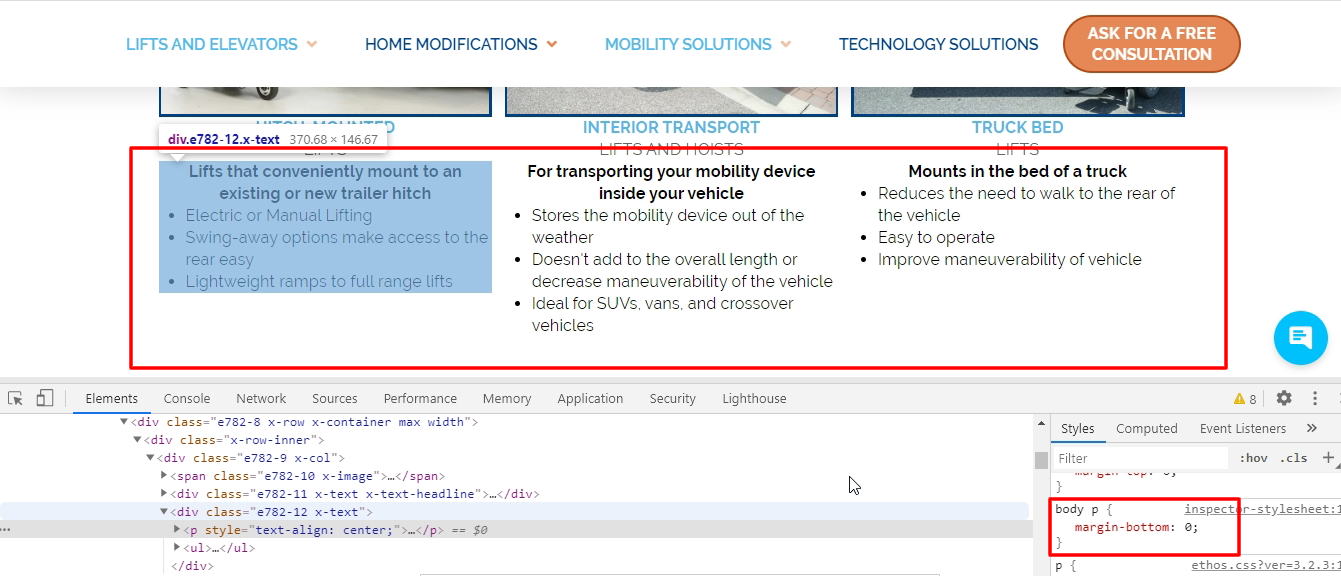Expand the centered p element node
This screenshot has height=576, width=1341.
pos(178,530)
